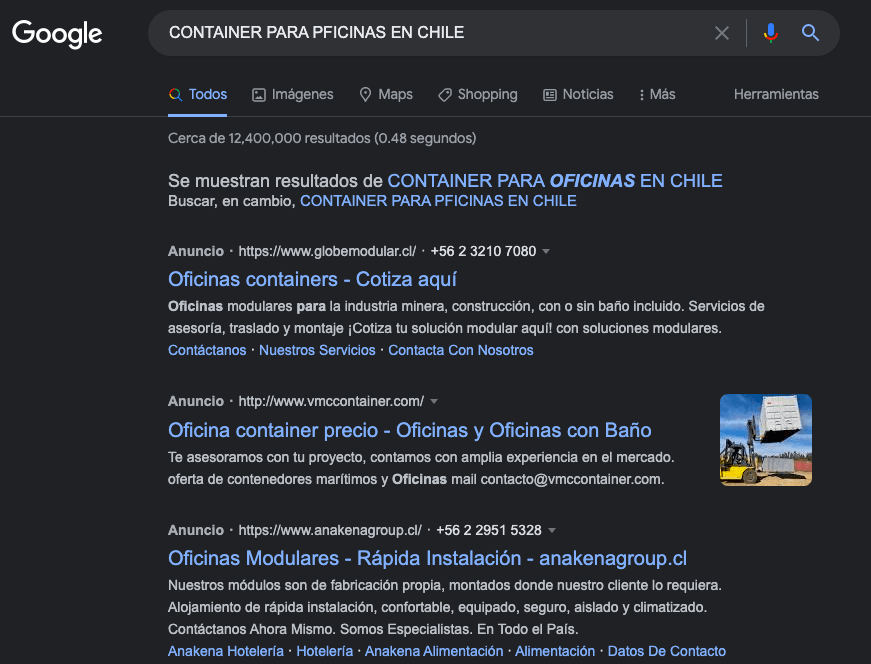Search instead for CONTAINER PARA PFICINAS EN CHILE
The image size is (871, 664).
438,201
